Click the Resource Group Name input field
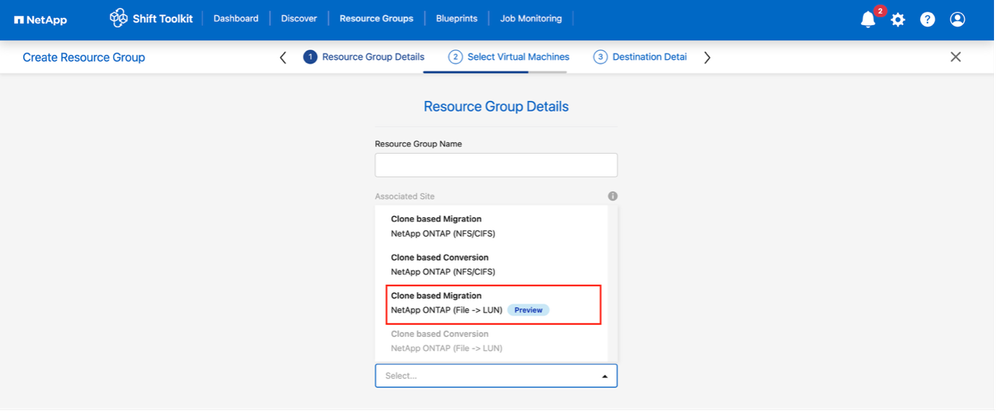The height and width of the screenshot is (412, 999). 496,165
